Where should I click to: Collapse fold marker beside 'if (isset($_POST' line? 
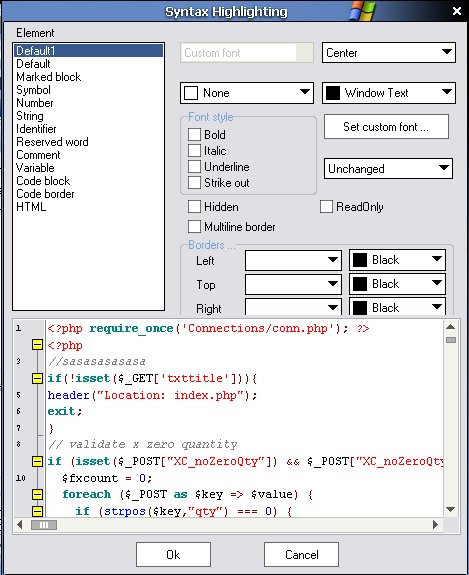pos(37,461)
